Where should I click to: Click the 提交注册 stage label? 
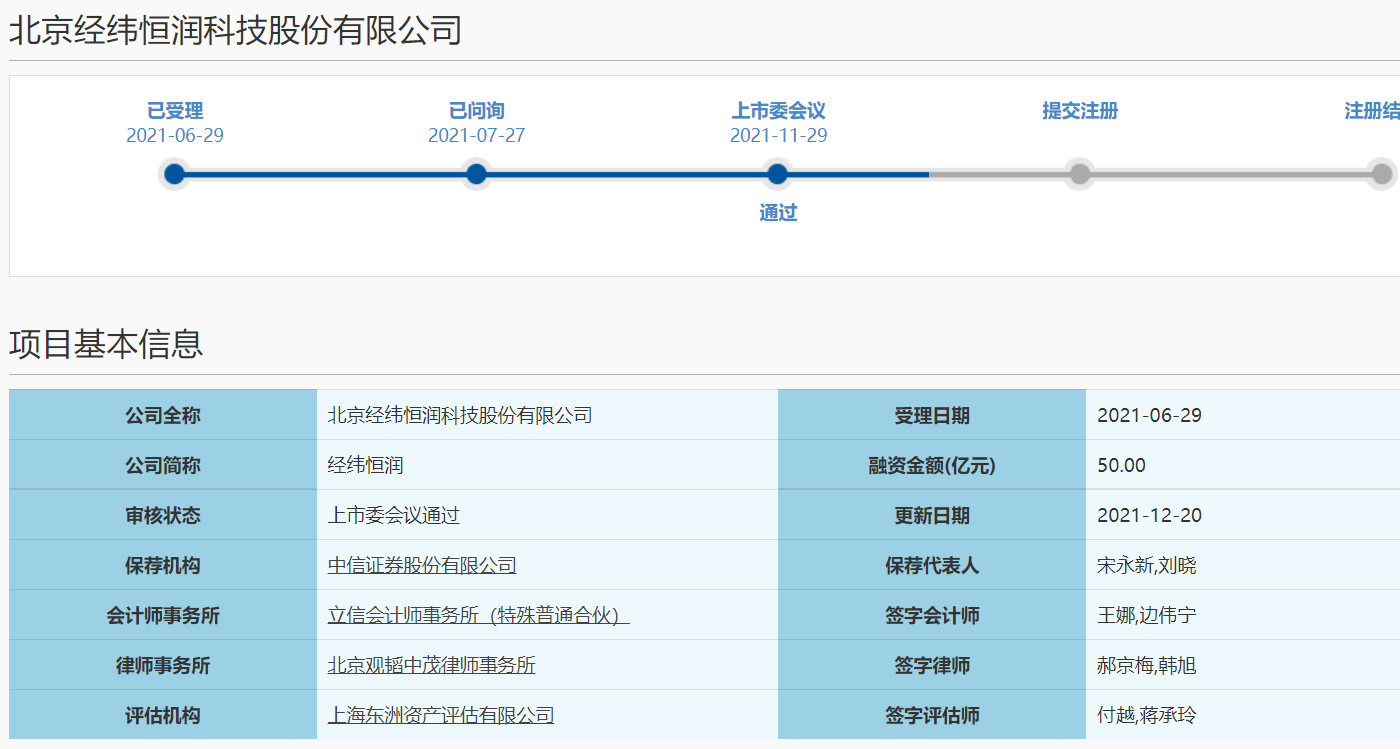coord(1079,111)
